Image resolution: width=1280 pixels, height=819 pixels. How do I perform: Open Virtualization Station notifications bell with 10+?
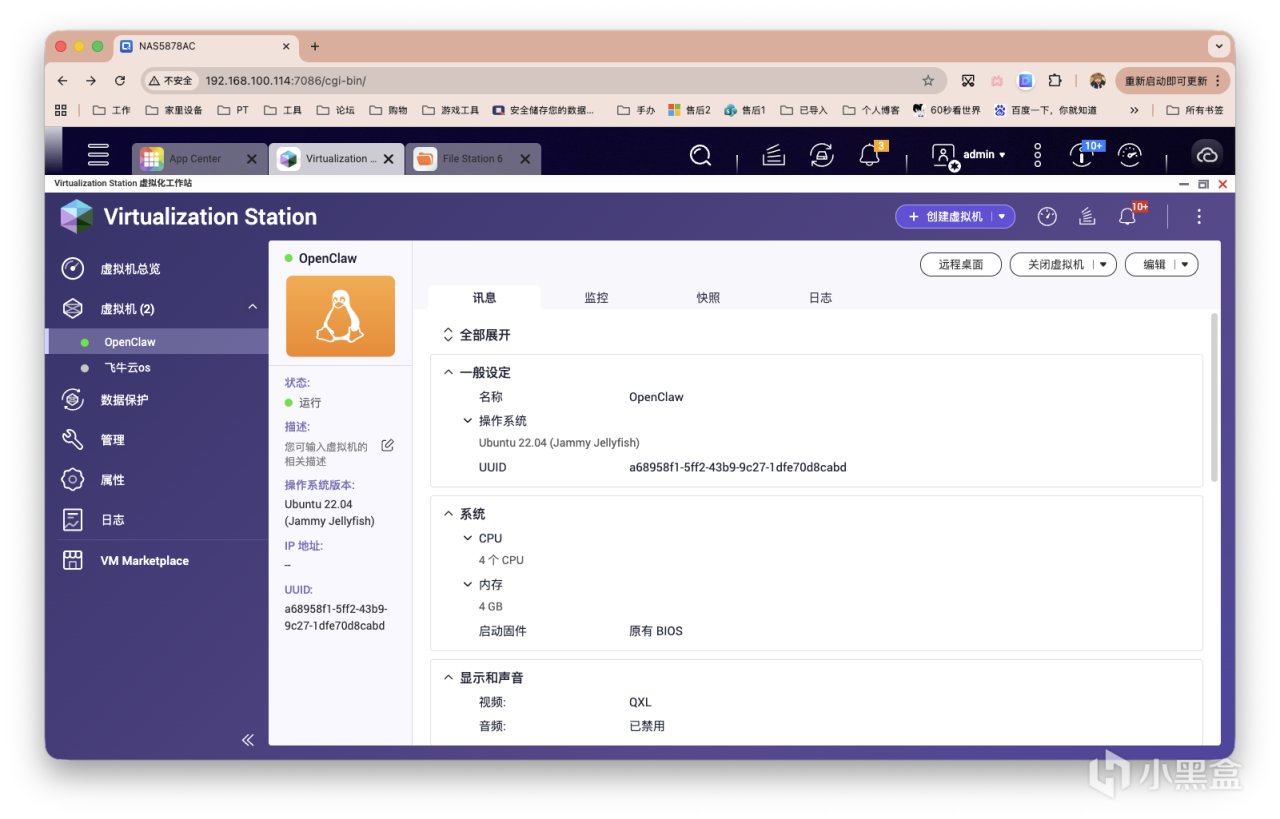(x=1130, y=215)
